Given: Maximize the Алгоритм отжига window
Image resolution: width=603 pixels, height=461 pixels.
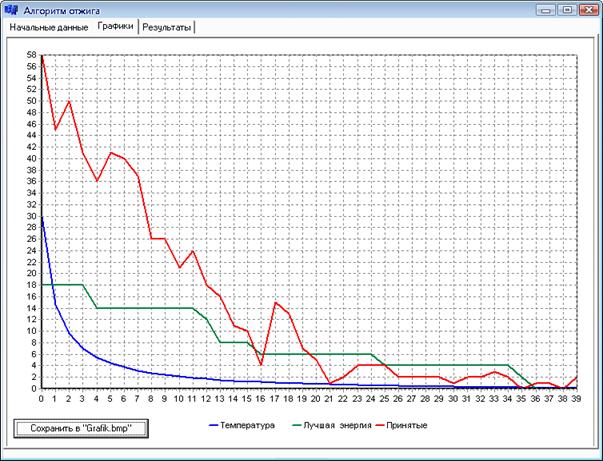Looking at the screenshot, I should [566, 9].
